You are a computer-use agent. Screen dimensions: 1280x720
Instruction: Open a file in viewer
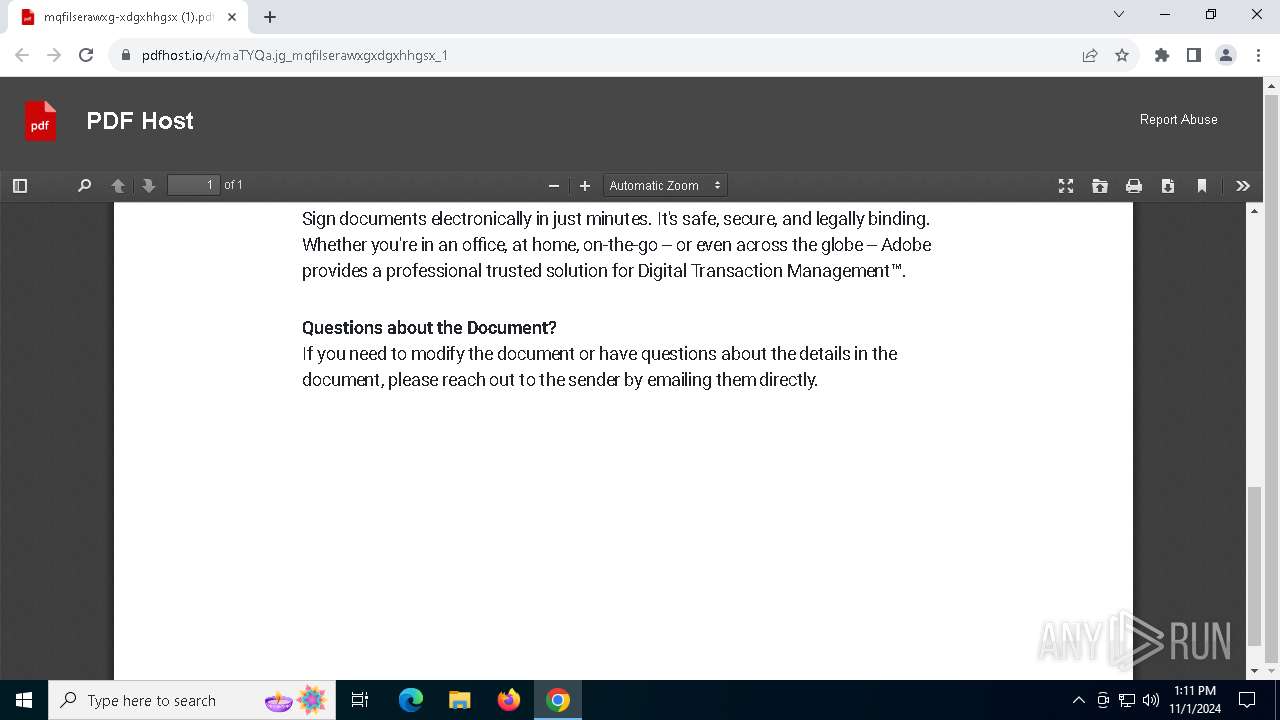coord(1100,186)
